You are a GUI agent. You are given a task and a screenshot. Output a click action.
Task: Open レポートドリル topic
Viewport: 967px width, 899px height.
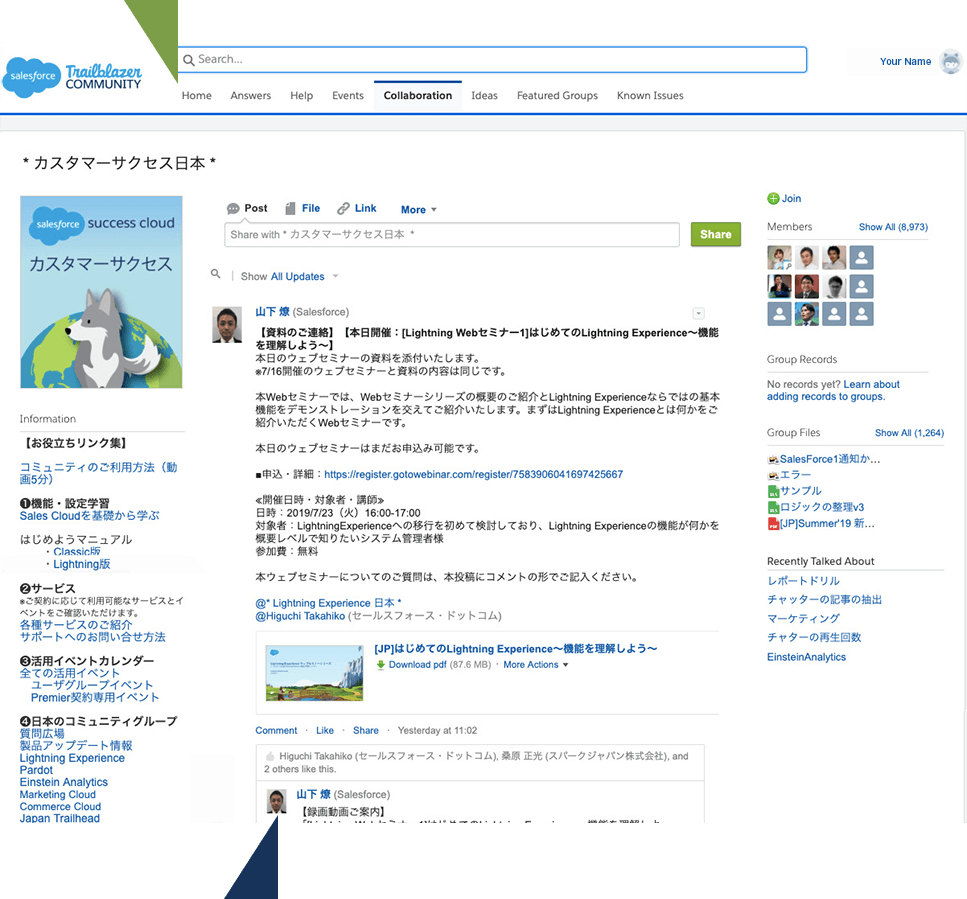click(804, 581)
